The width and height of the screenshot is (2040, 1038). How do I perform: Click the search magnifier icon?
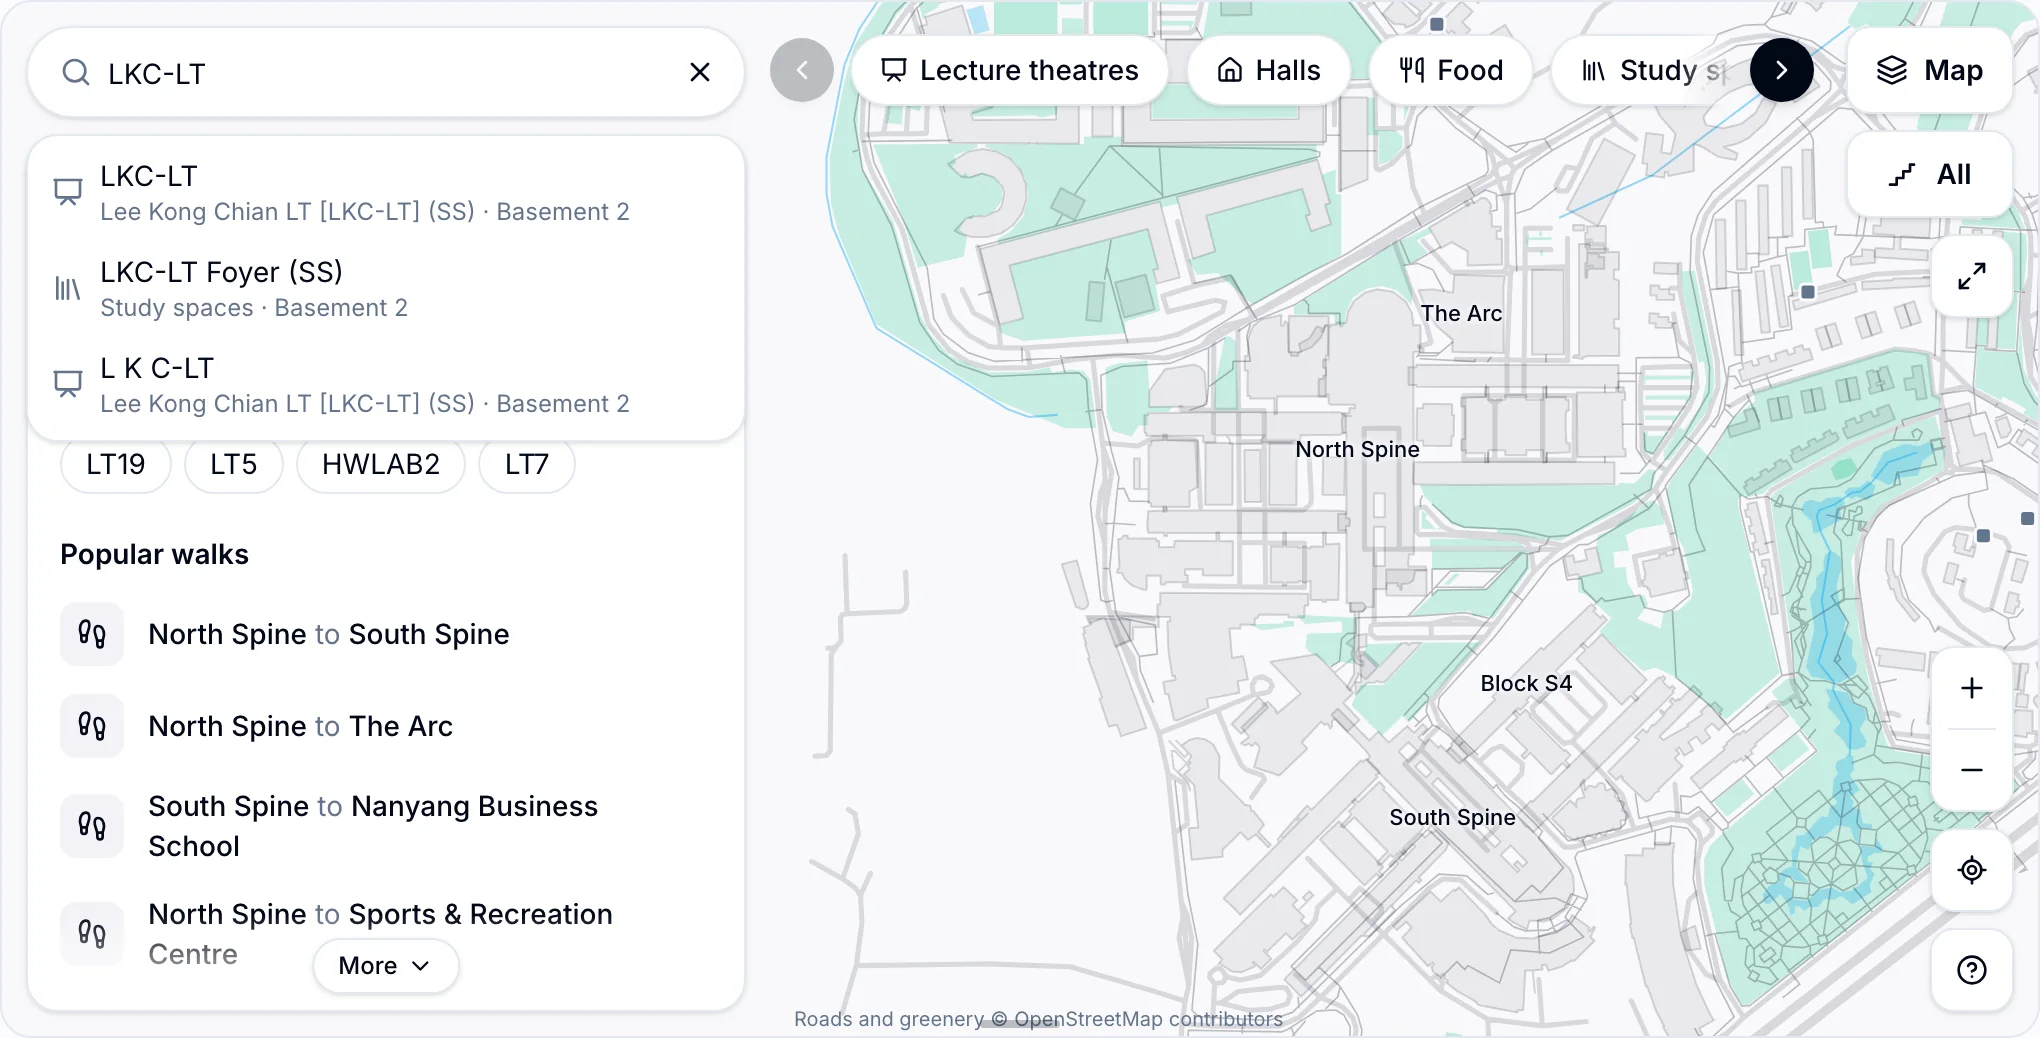click(x=76, y=72)
